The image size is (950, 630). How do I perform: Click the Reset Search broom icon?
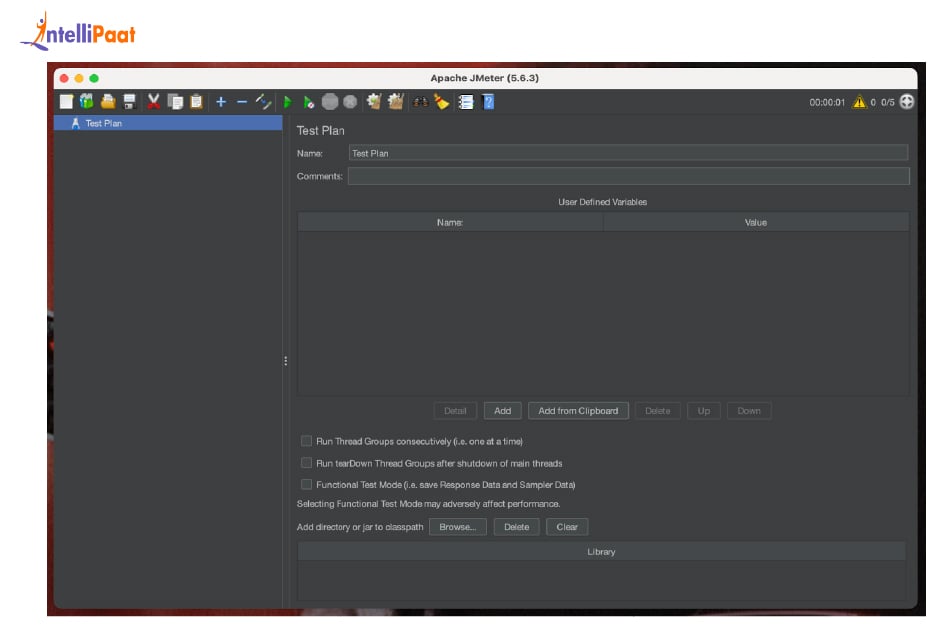click(x=442, y=102)
